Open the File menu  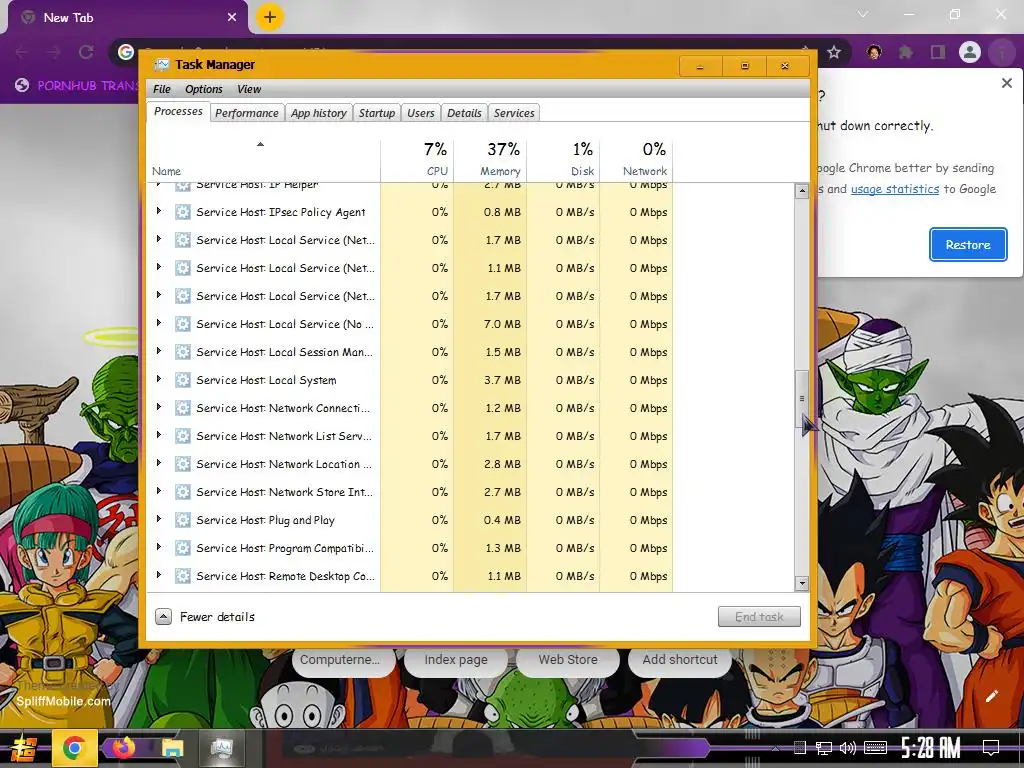[x=161, y=89]
